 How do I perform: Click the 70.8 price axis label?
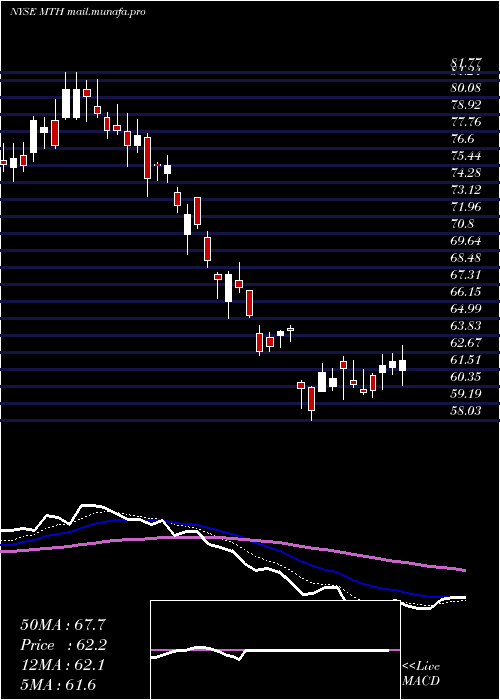pos(462,224)
